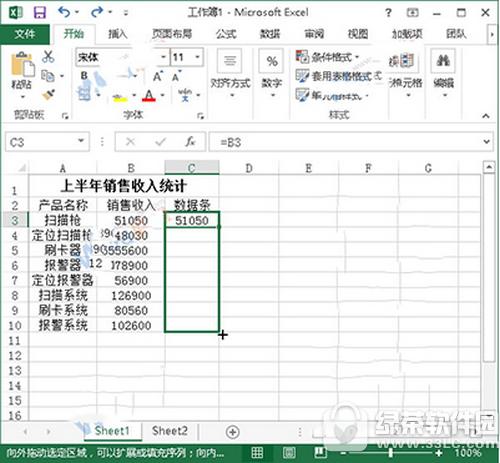500x463 pixels.
Task: Open the font name dropdown
Action: point(163,57)
